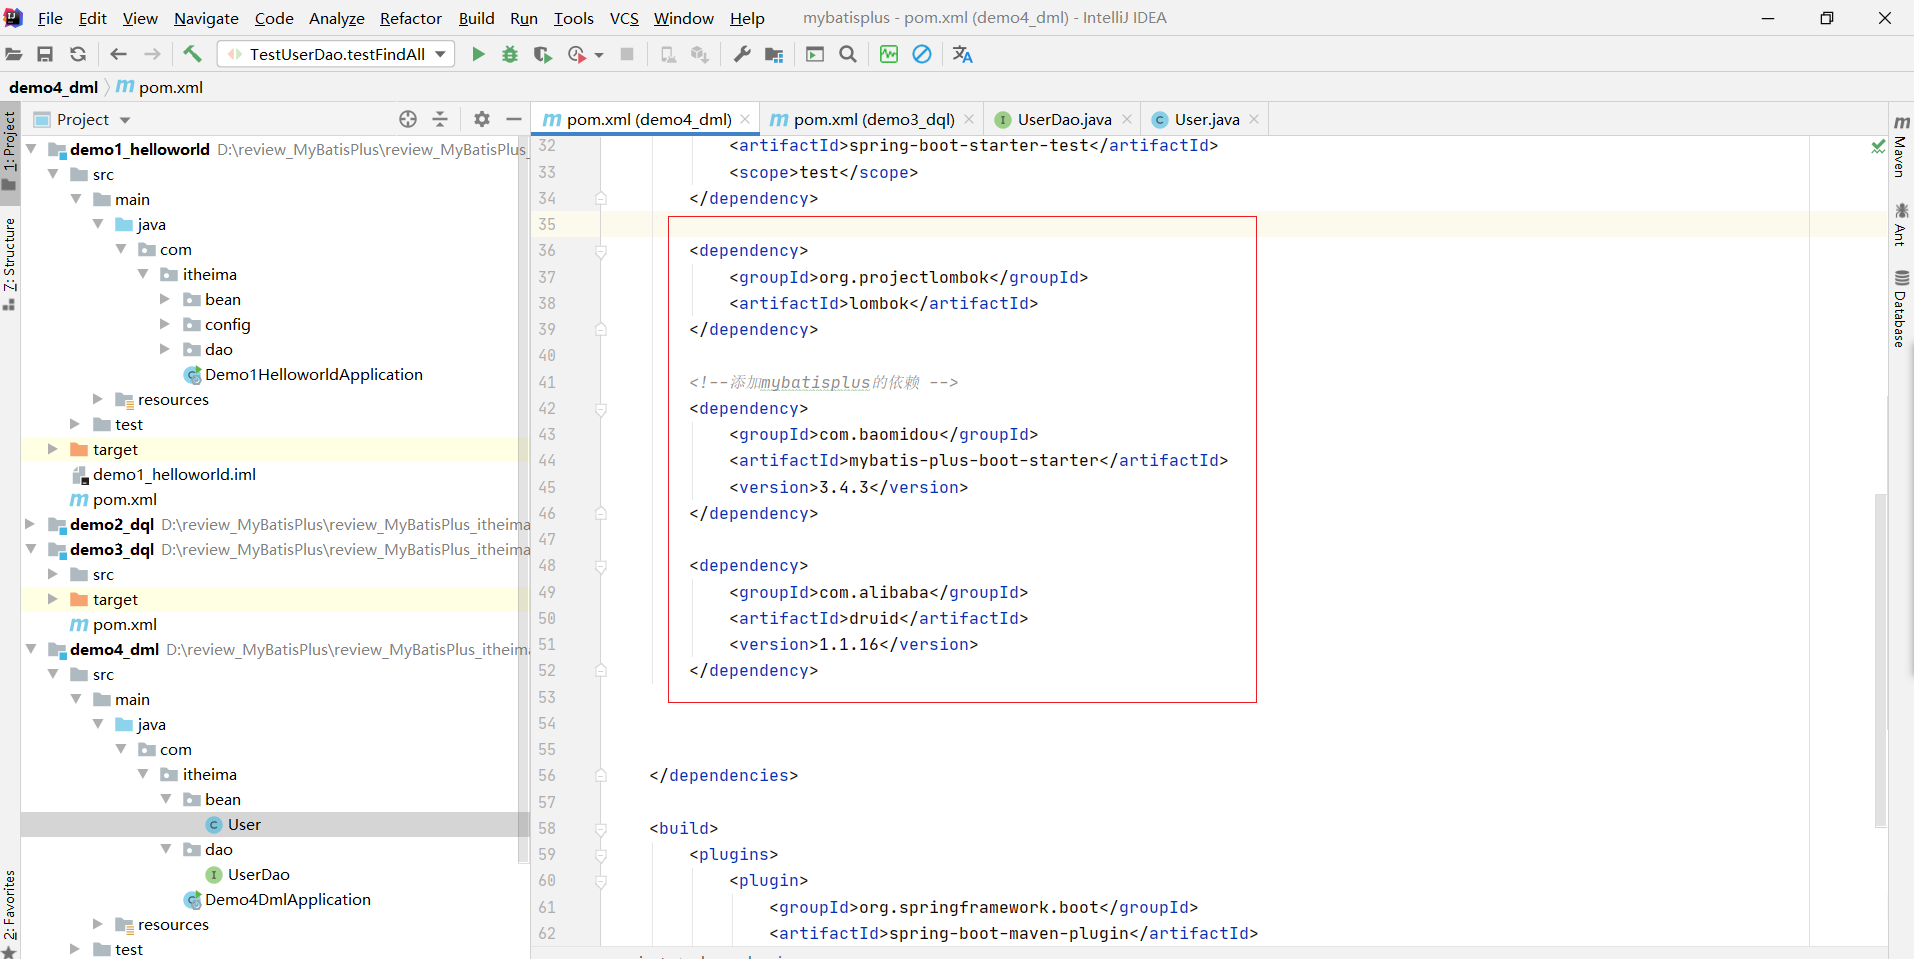Click the demo4_dml breadcrumb in the navigation bar
This screenshot has height=959, width=1914.
[x=53, y=87]
